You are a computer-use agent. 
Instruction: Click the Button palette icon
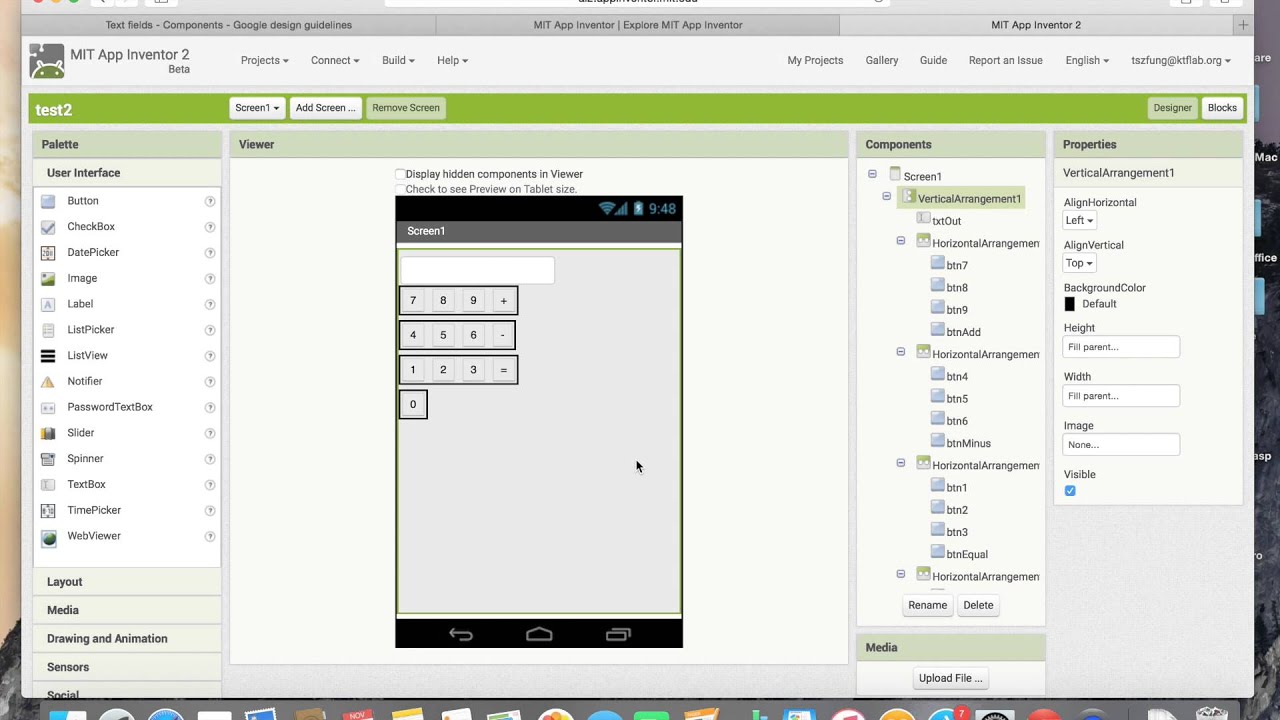[48, 201]
